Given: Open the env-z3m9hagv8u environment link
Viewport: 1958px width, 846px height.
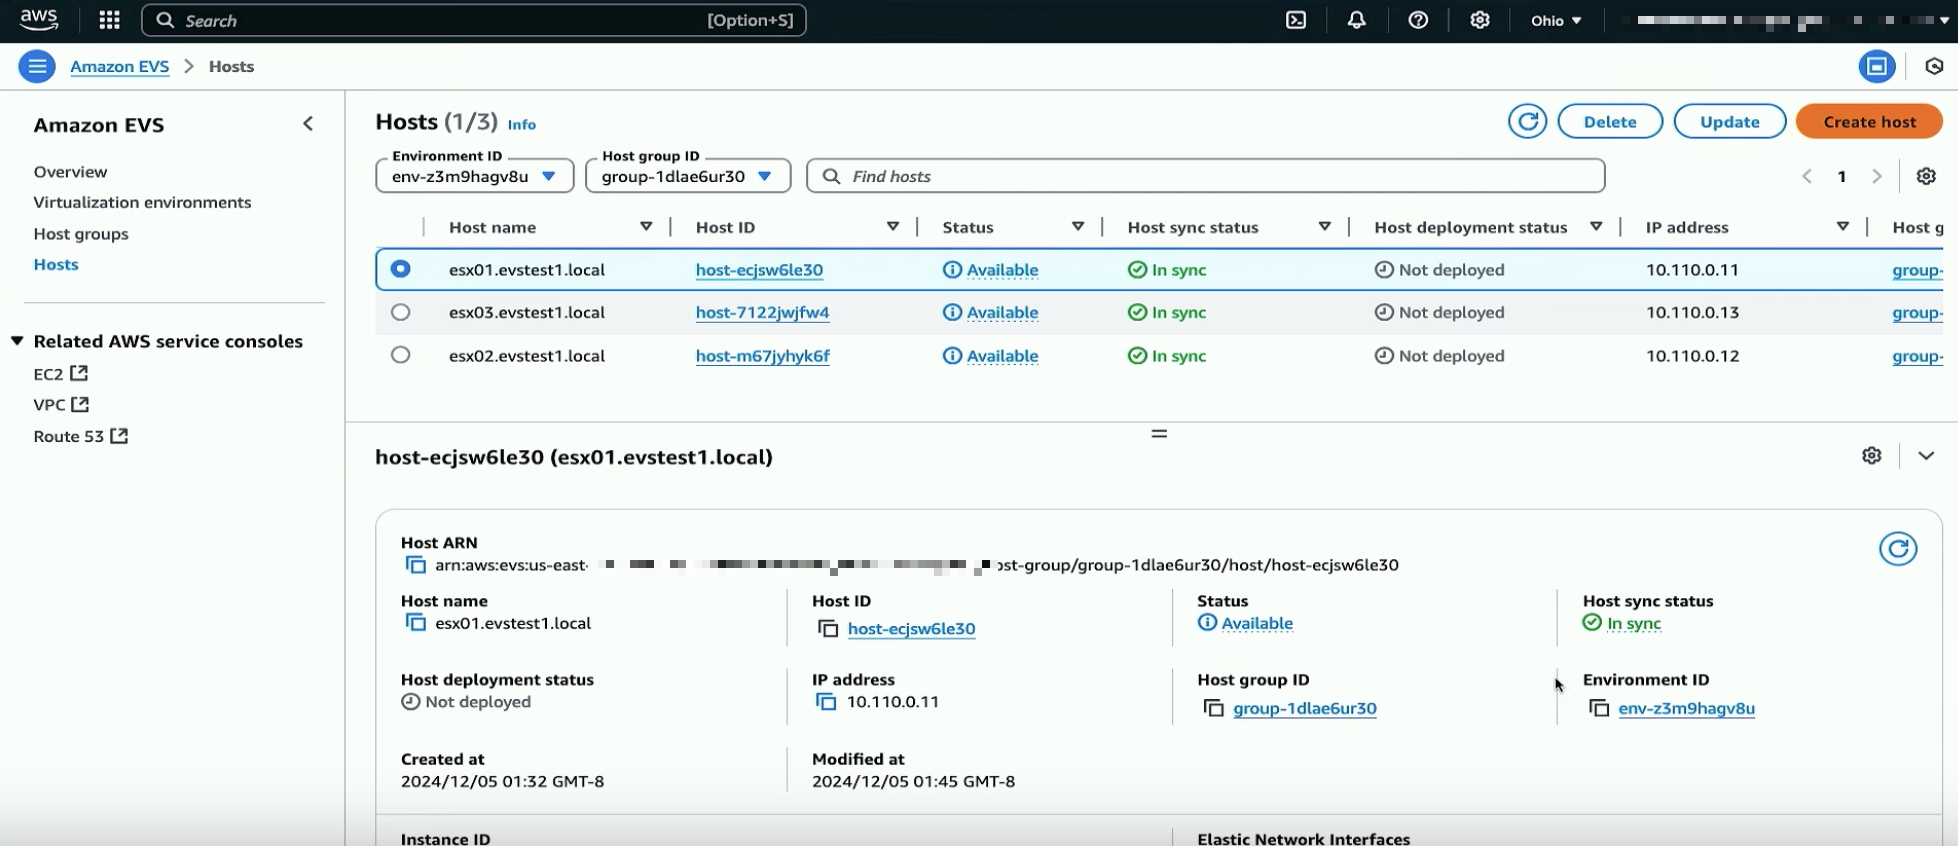Looking at the screenshot, I should (x=1686, y=709).
